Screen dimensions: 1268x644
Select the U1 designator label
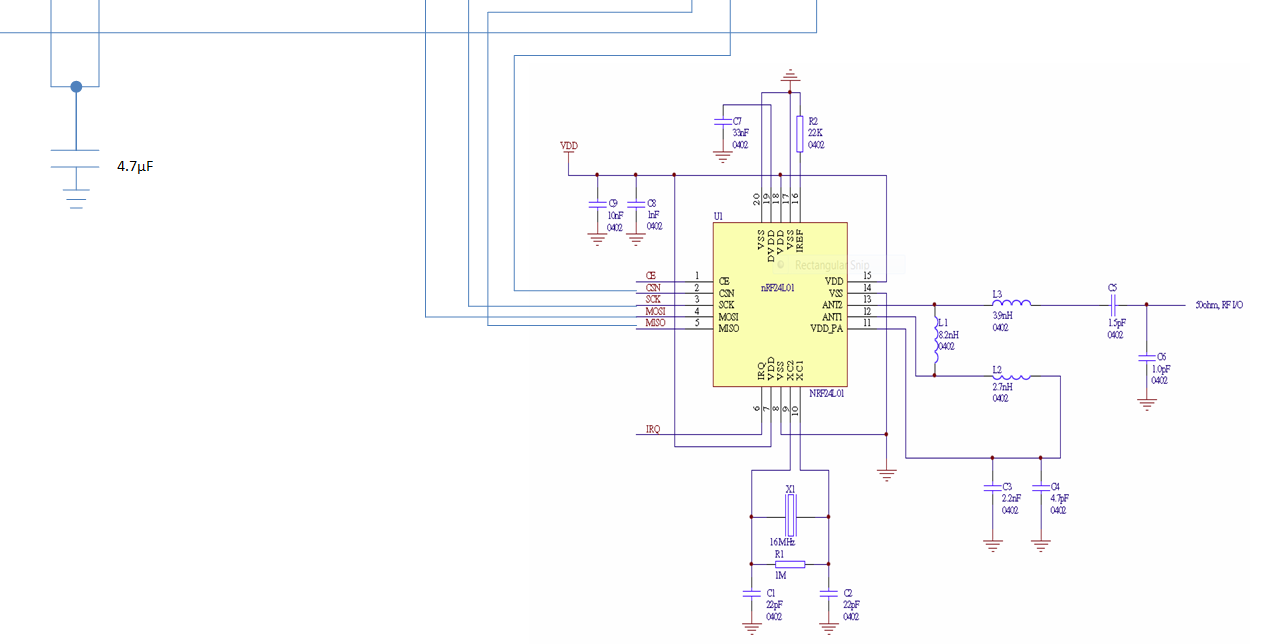point(718,216)
